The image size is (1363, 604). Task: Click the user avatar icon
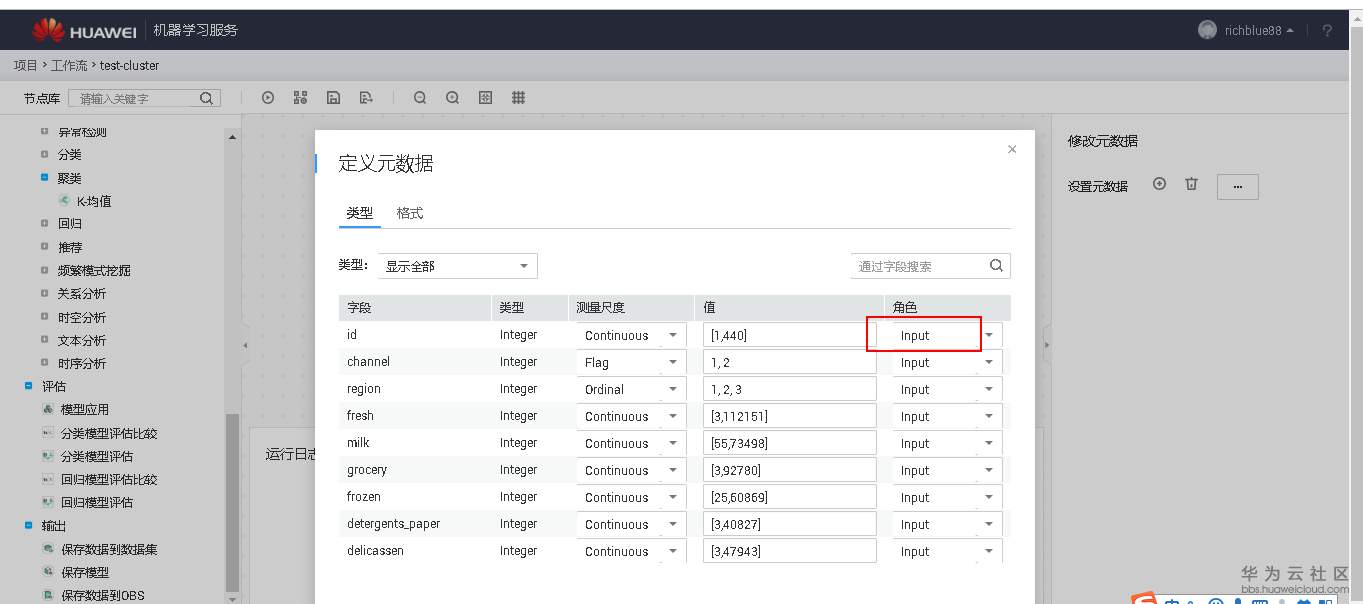click(1207, 30)
